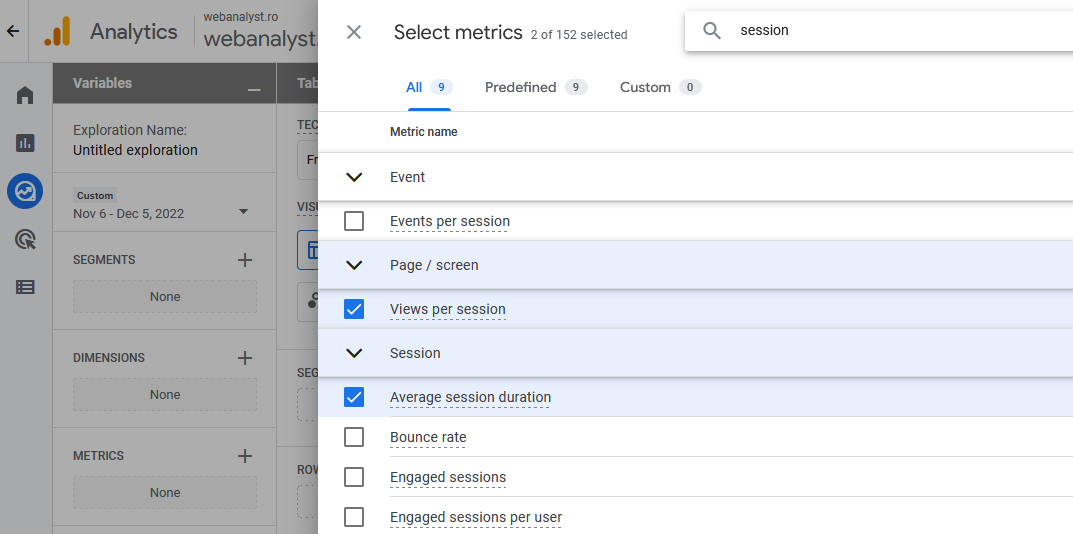Screen dimensions: 1073x534
Task: Check the Bounce rate checkbox
Action: coord(354,437)
